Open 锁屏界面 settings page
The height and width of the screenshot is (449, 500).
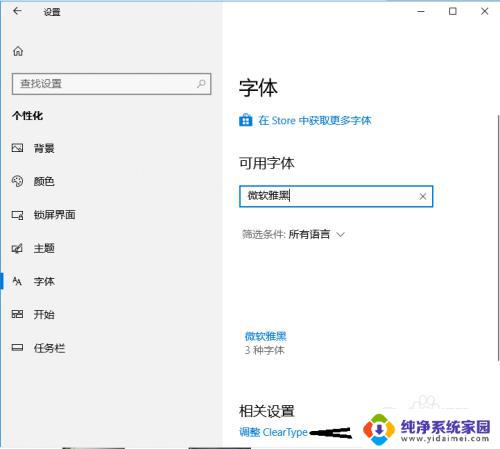point(54,215)
